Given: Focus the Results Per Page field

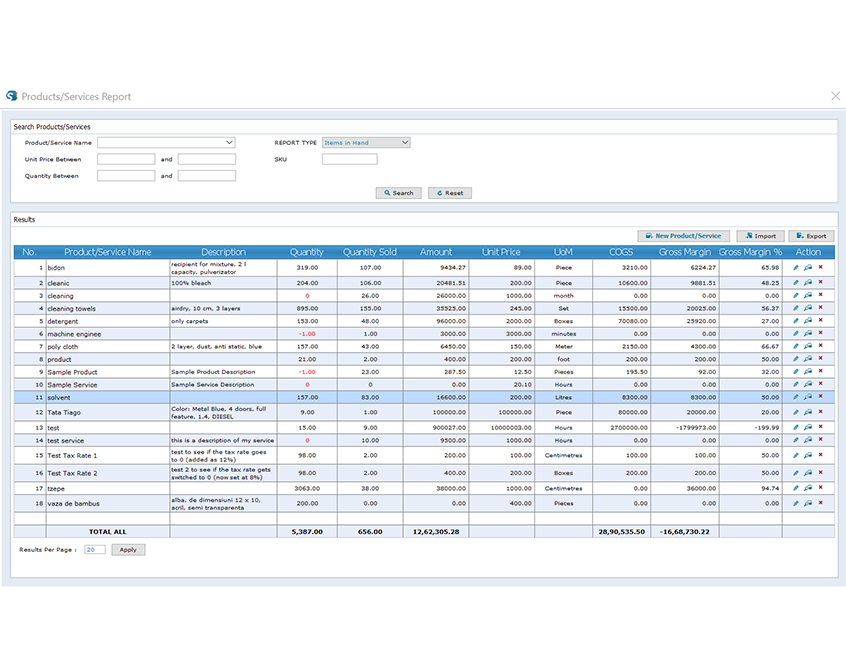Looking at the screenshot, I should point(94,550).
